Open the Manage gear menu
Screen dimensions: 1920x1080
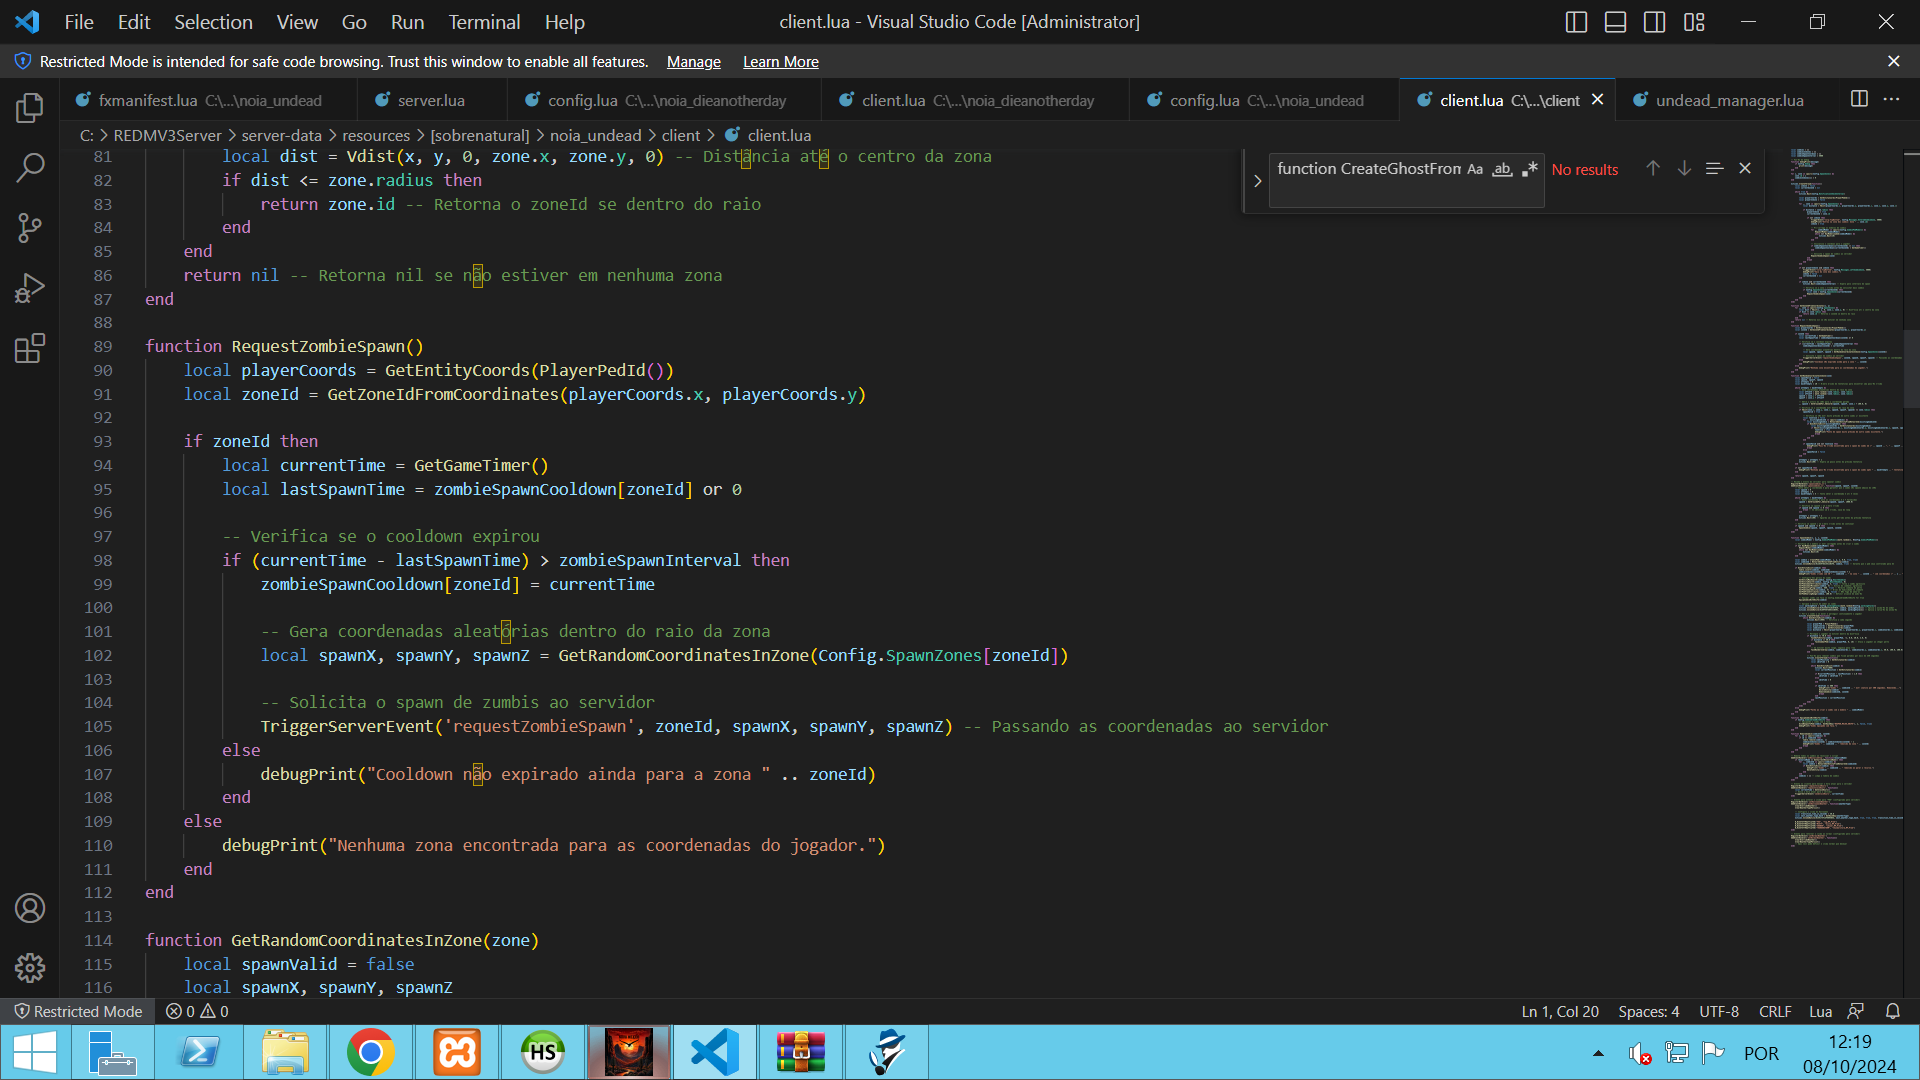[30, 967]
